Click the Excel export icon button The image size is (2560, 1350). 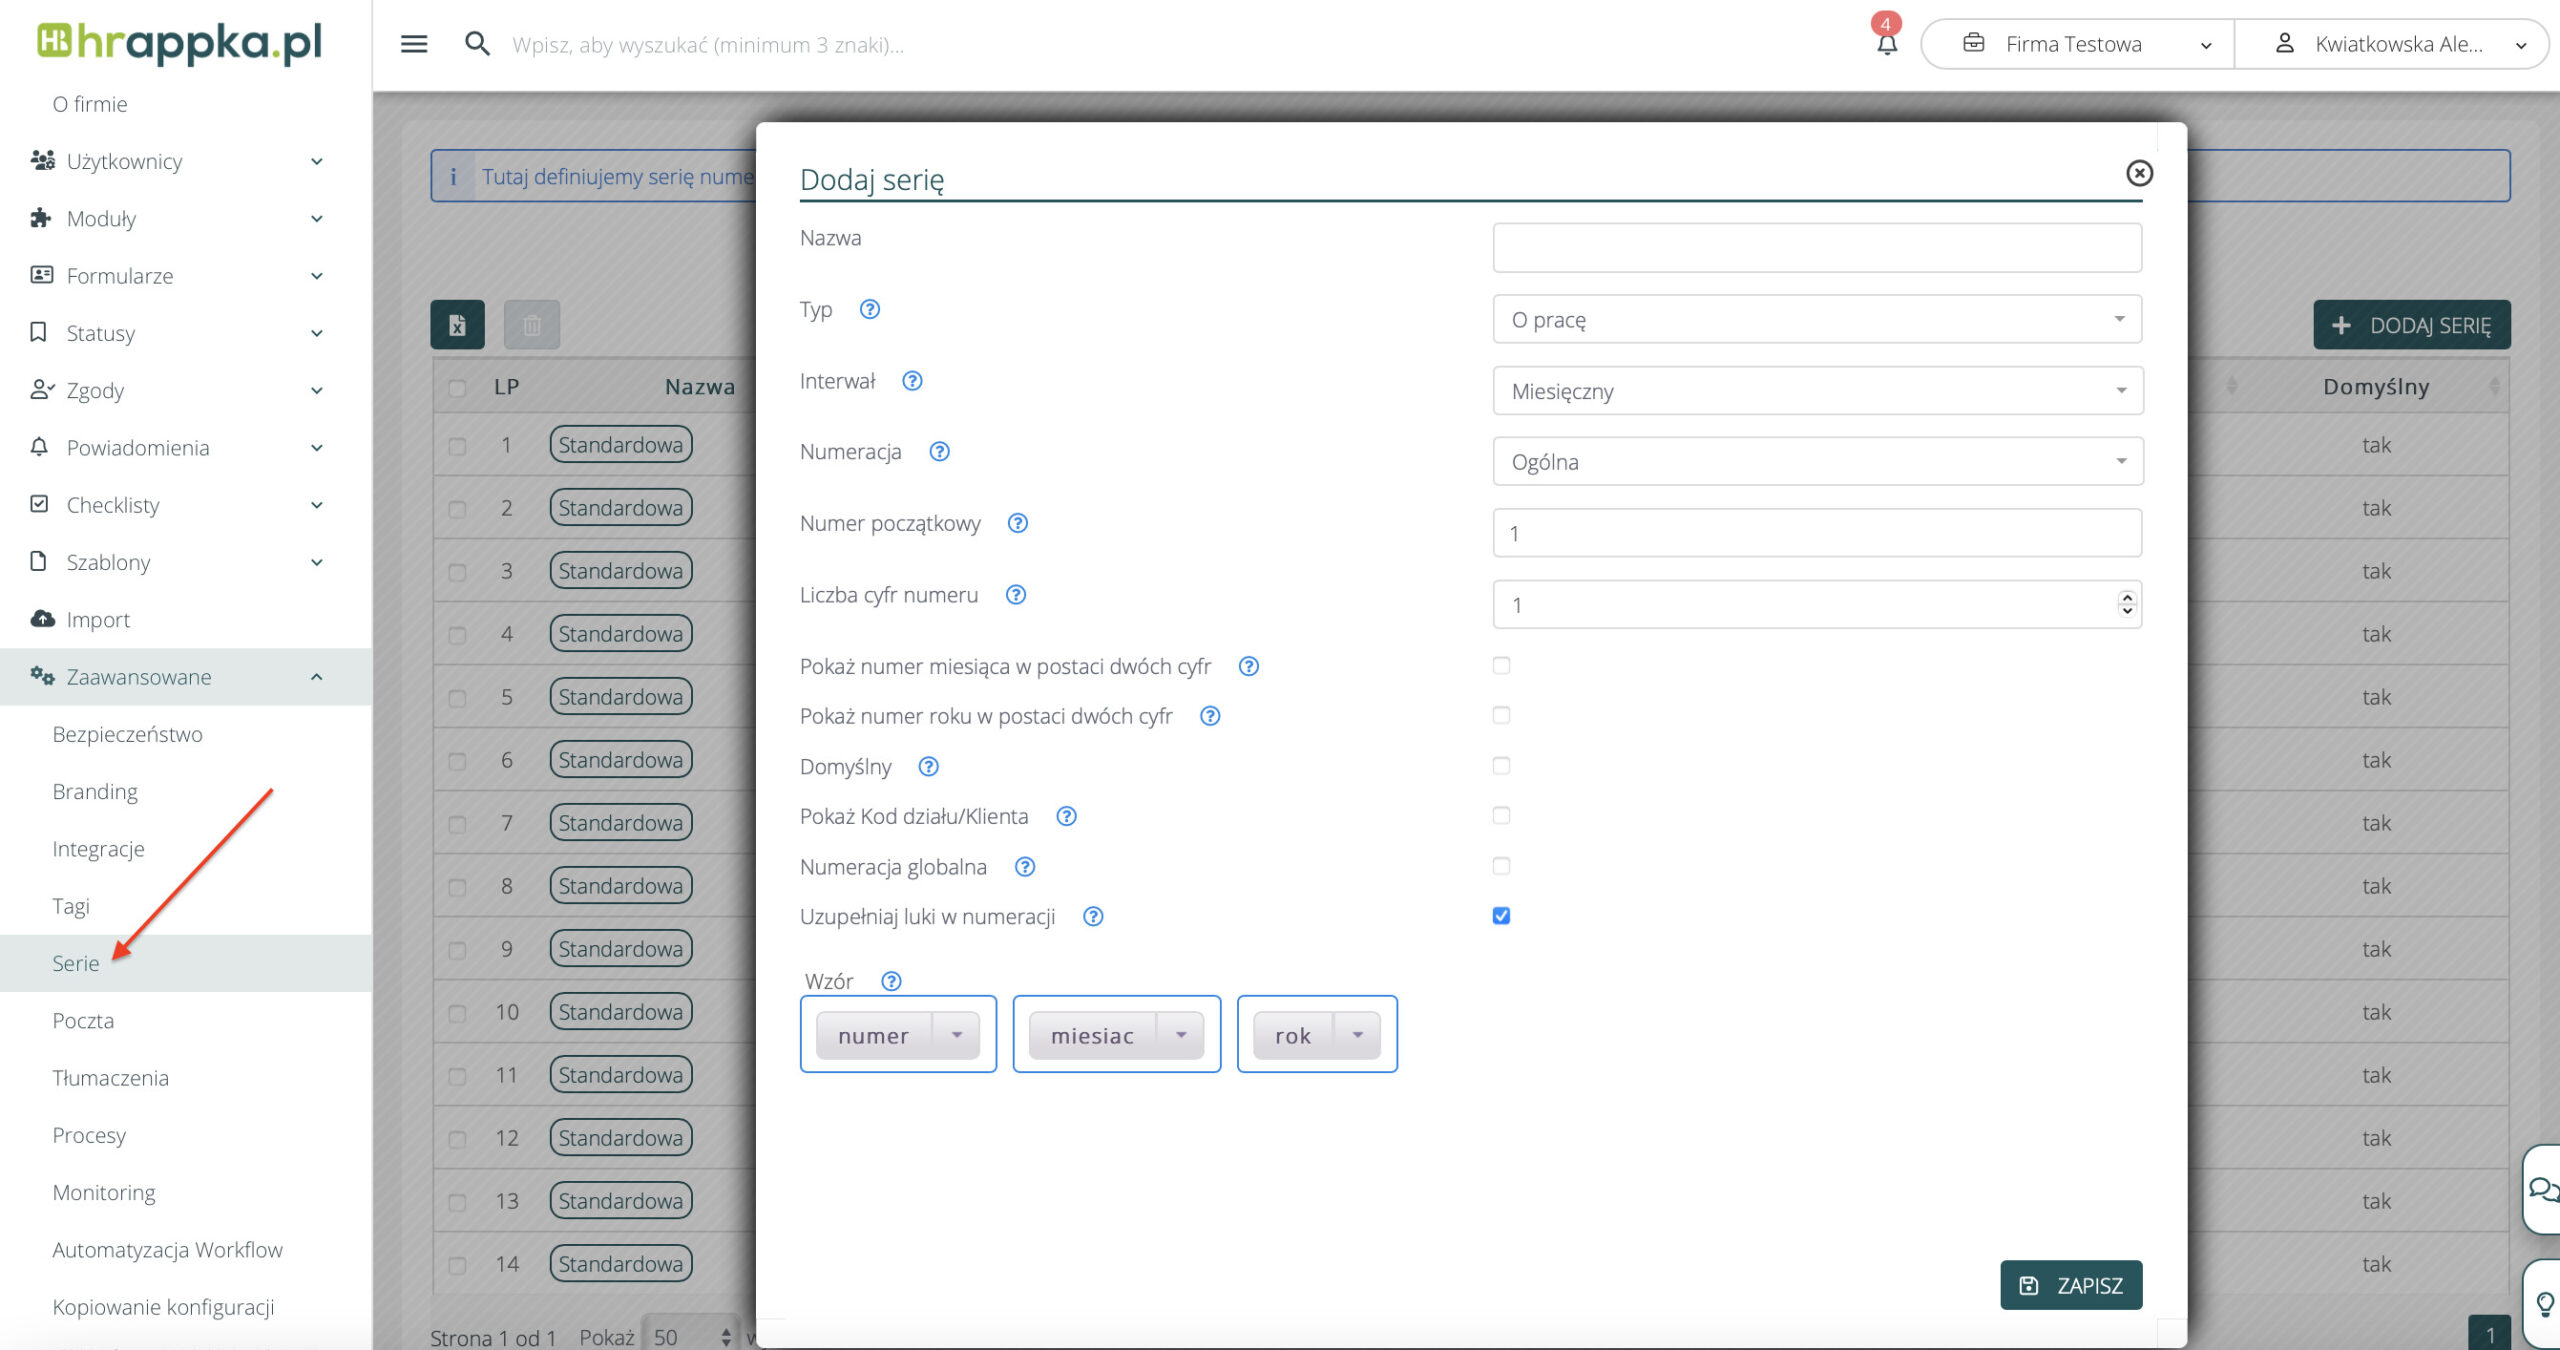[457, 325]
